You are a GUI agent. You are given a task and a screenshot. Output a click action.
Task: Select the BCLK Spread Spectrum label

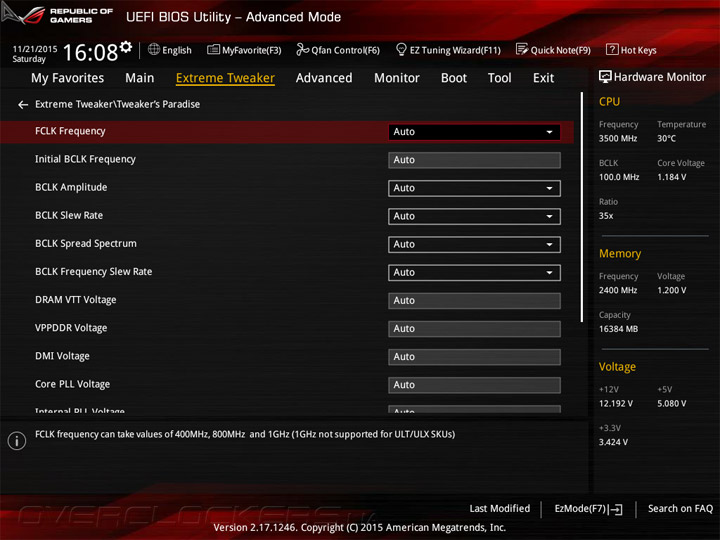click(86, 243)
